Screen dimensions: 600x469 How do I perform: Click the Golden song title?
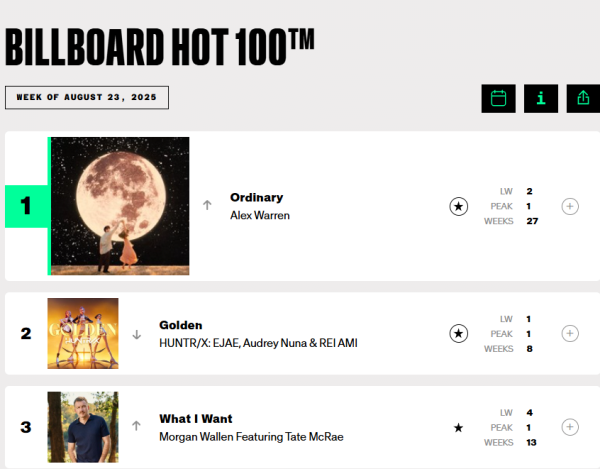181,325
